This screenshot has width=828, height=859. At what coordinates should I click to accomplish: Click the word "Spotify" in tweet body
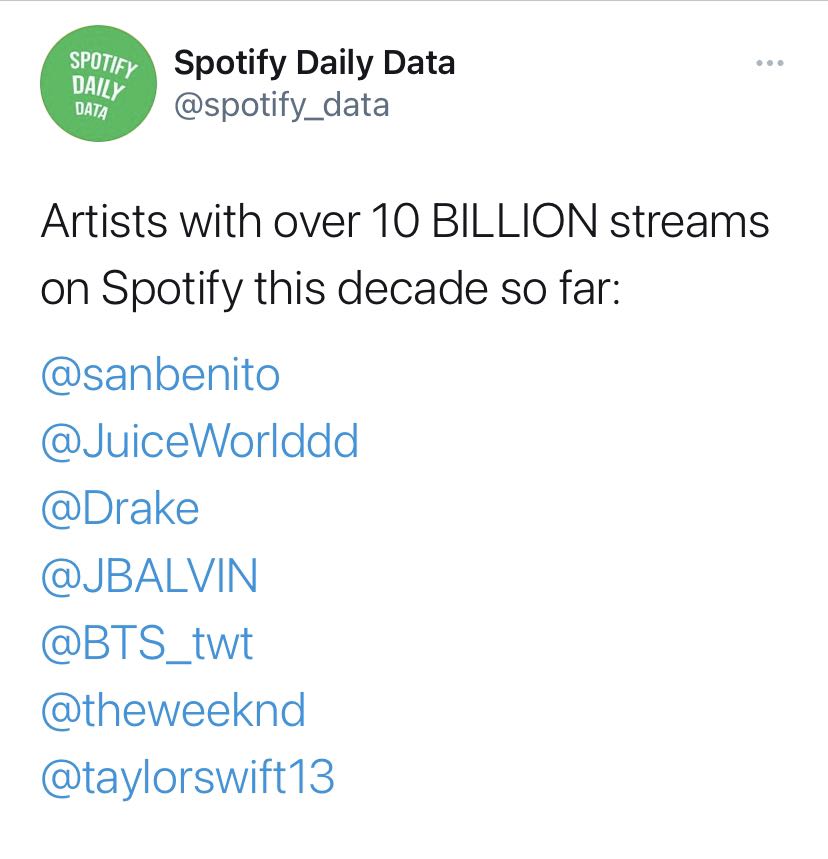click(x=172, y=289)
